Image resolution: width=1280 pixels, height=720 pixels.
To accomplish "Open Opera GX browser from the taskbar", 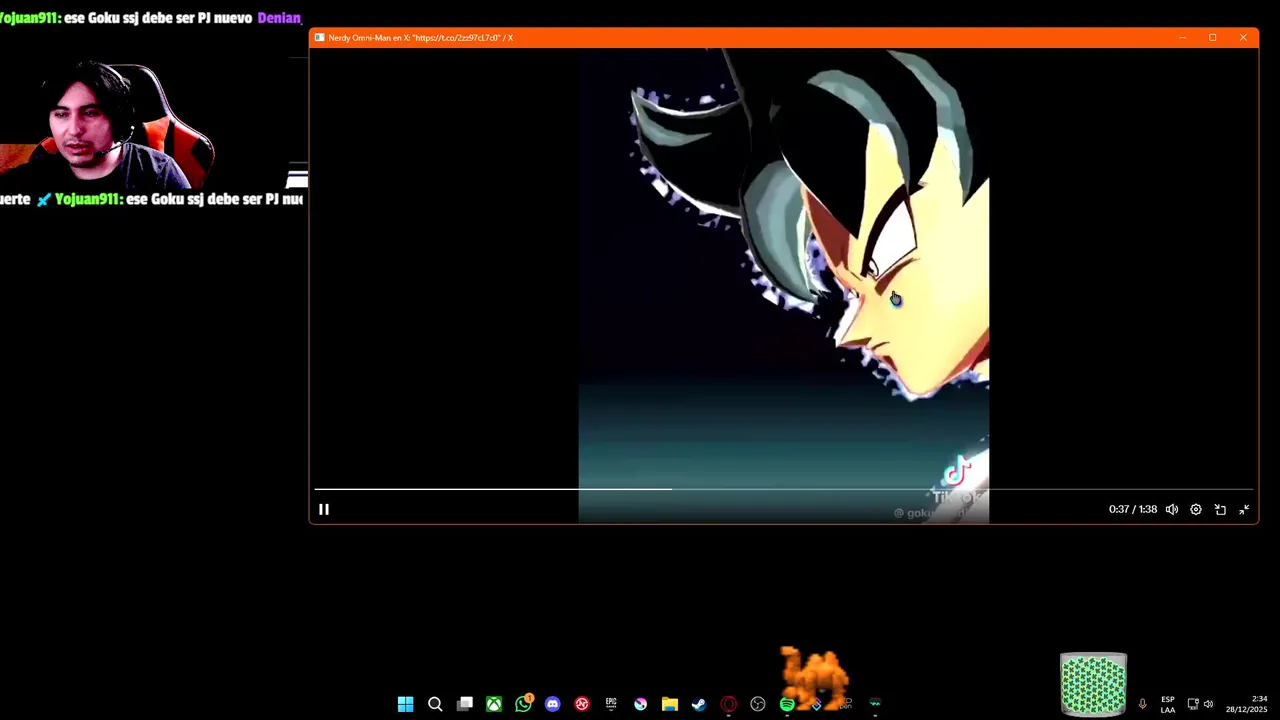I will (728, 704).
